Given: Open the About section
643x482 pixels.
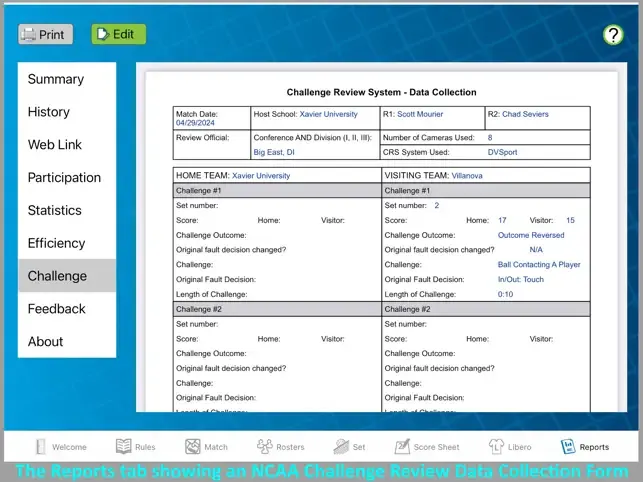Looking at the screenshot, I should point(67,341).
